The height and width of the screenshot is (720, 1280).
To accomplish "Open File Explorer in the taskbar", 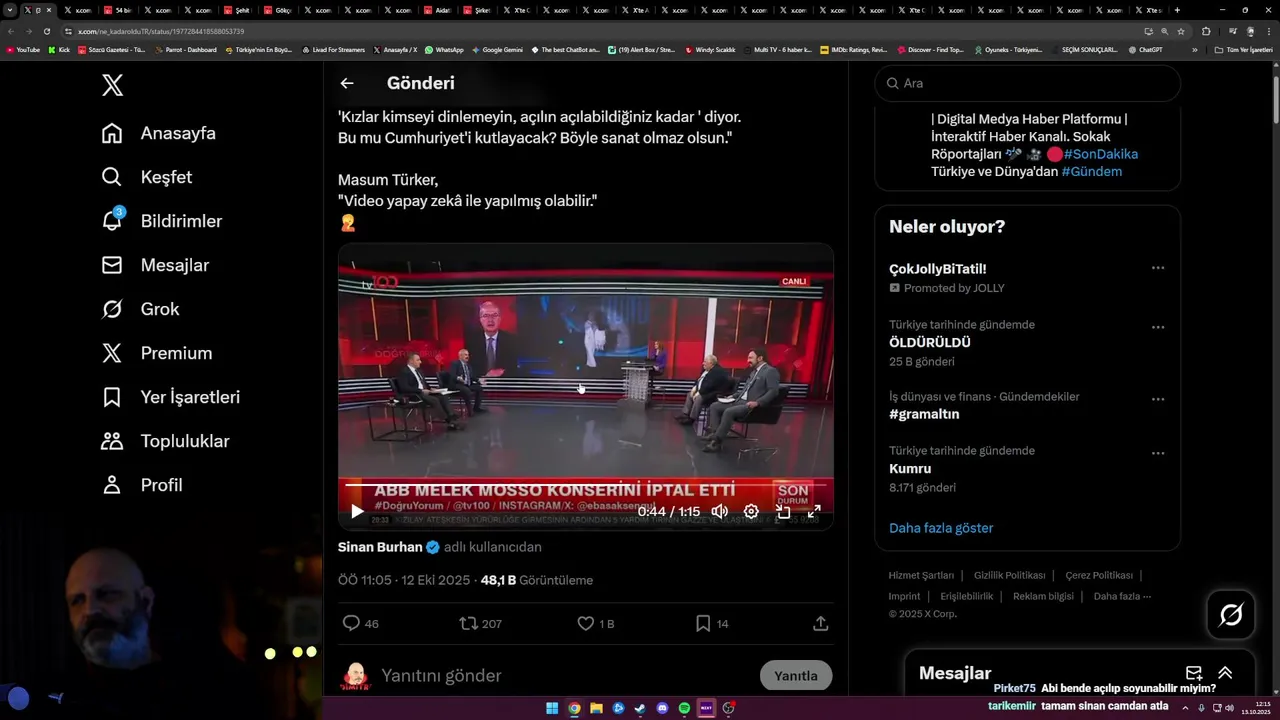I will click(596, 708).
